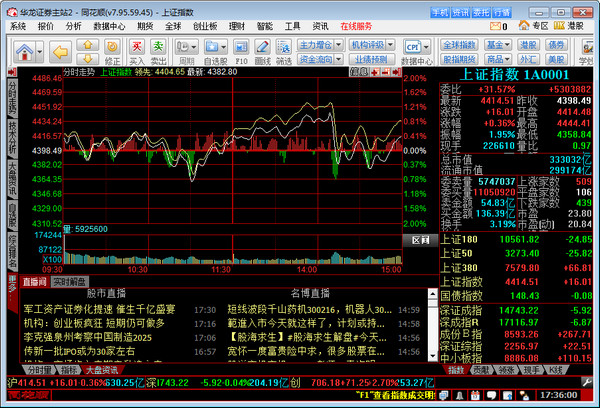The image size is (600, 408).
Task: Switch to the 分时量 bottom tab
Action: click(39, 370)
